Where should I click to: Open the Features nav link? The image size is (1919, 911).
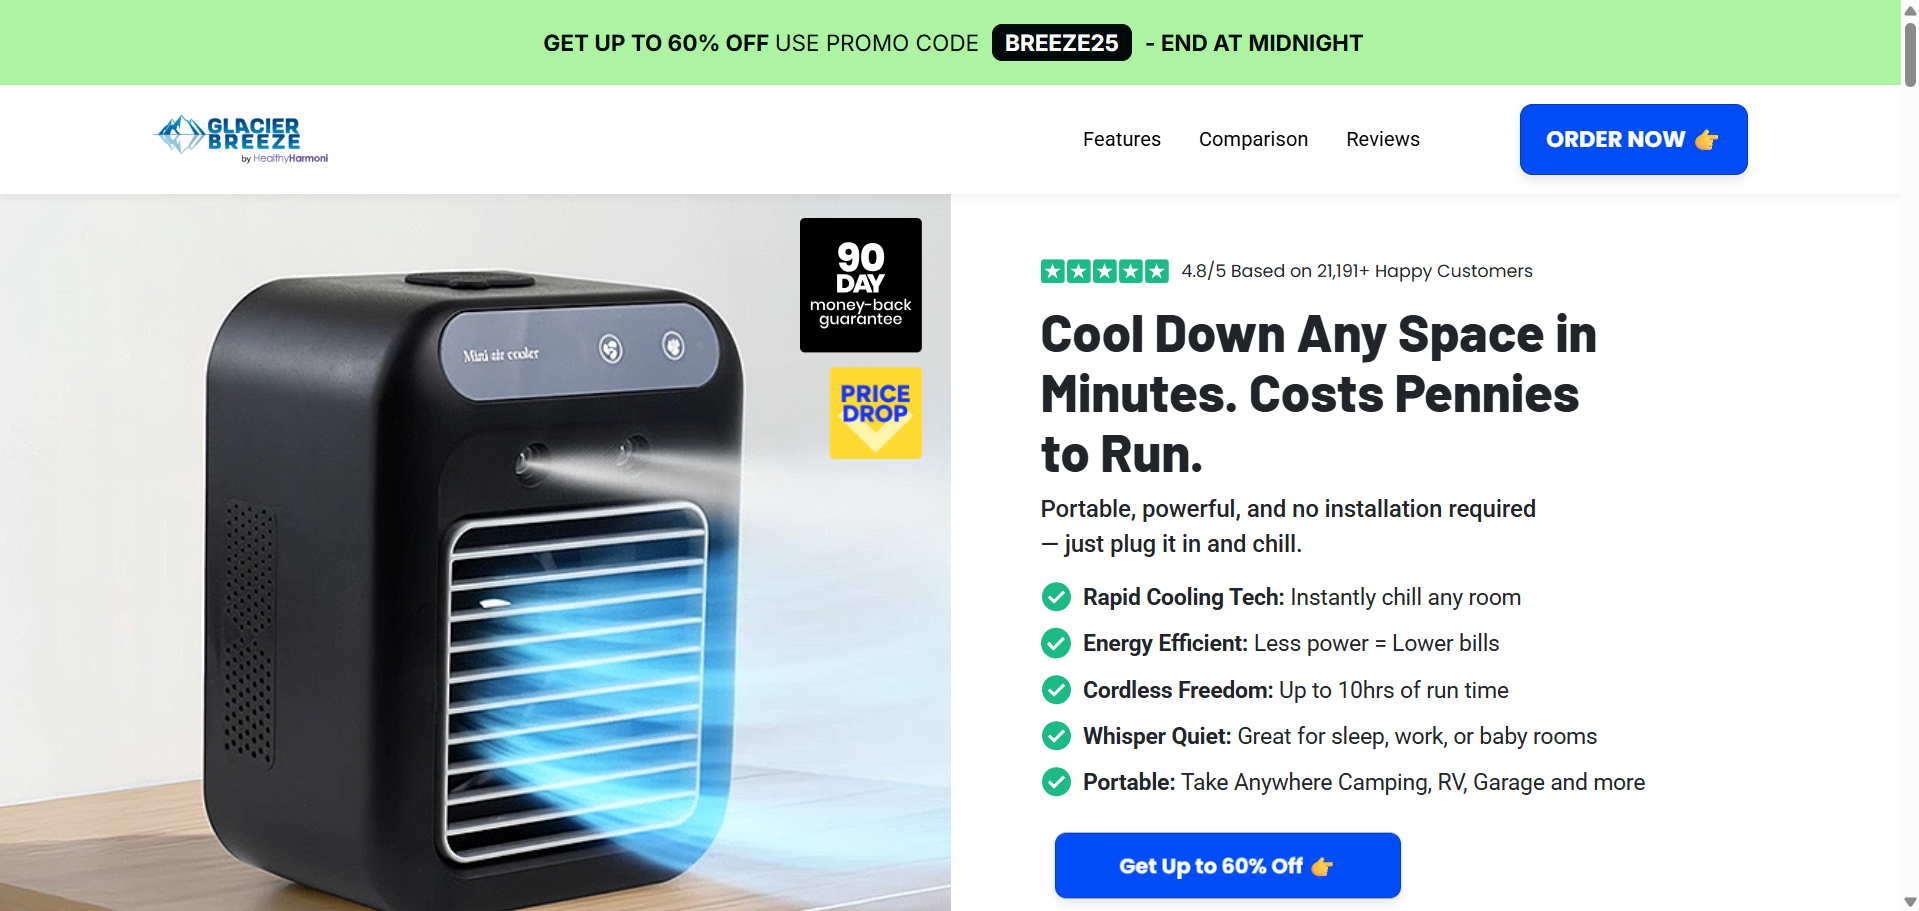coord(1121,139)
